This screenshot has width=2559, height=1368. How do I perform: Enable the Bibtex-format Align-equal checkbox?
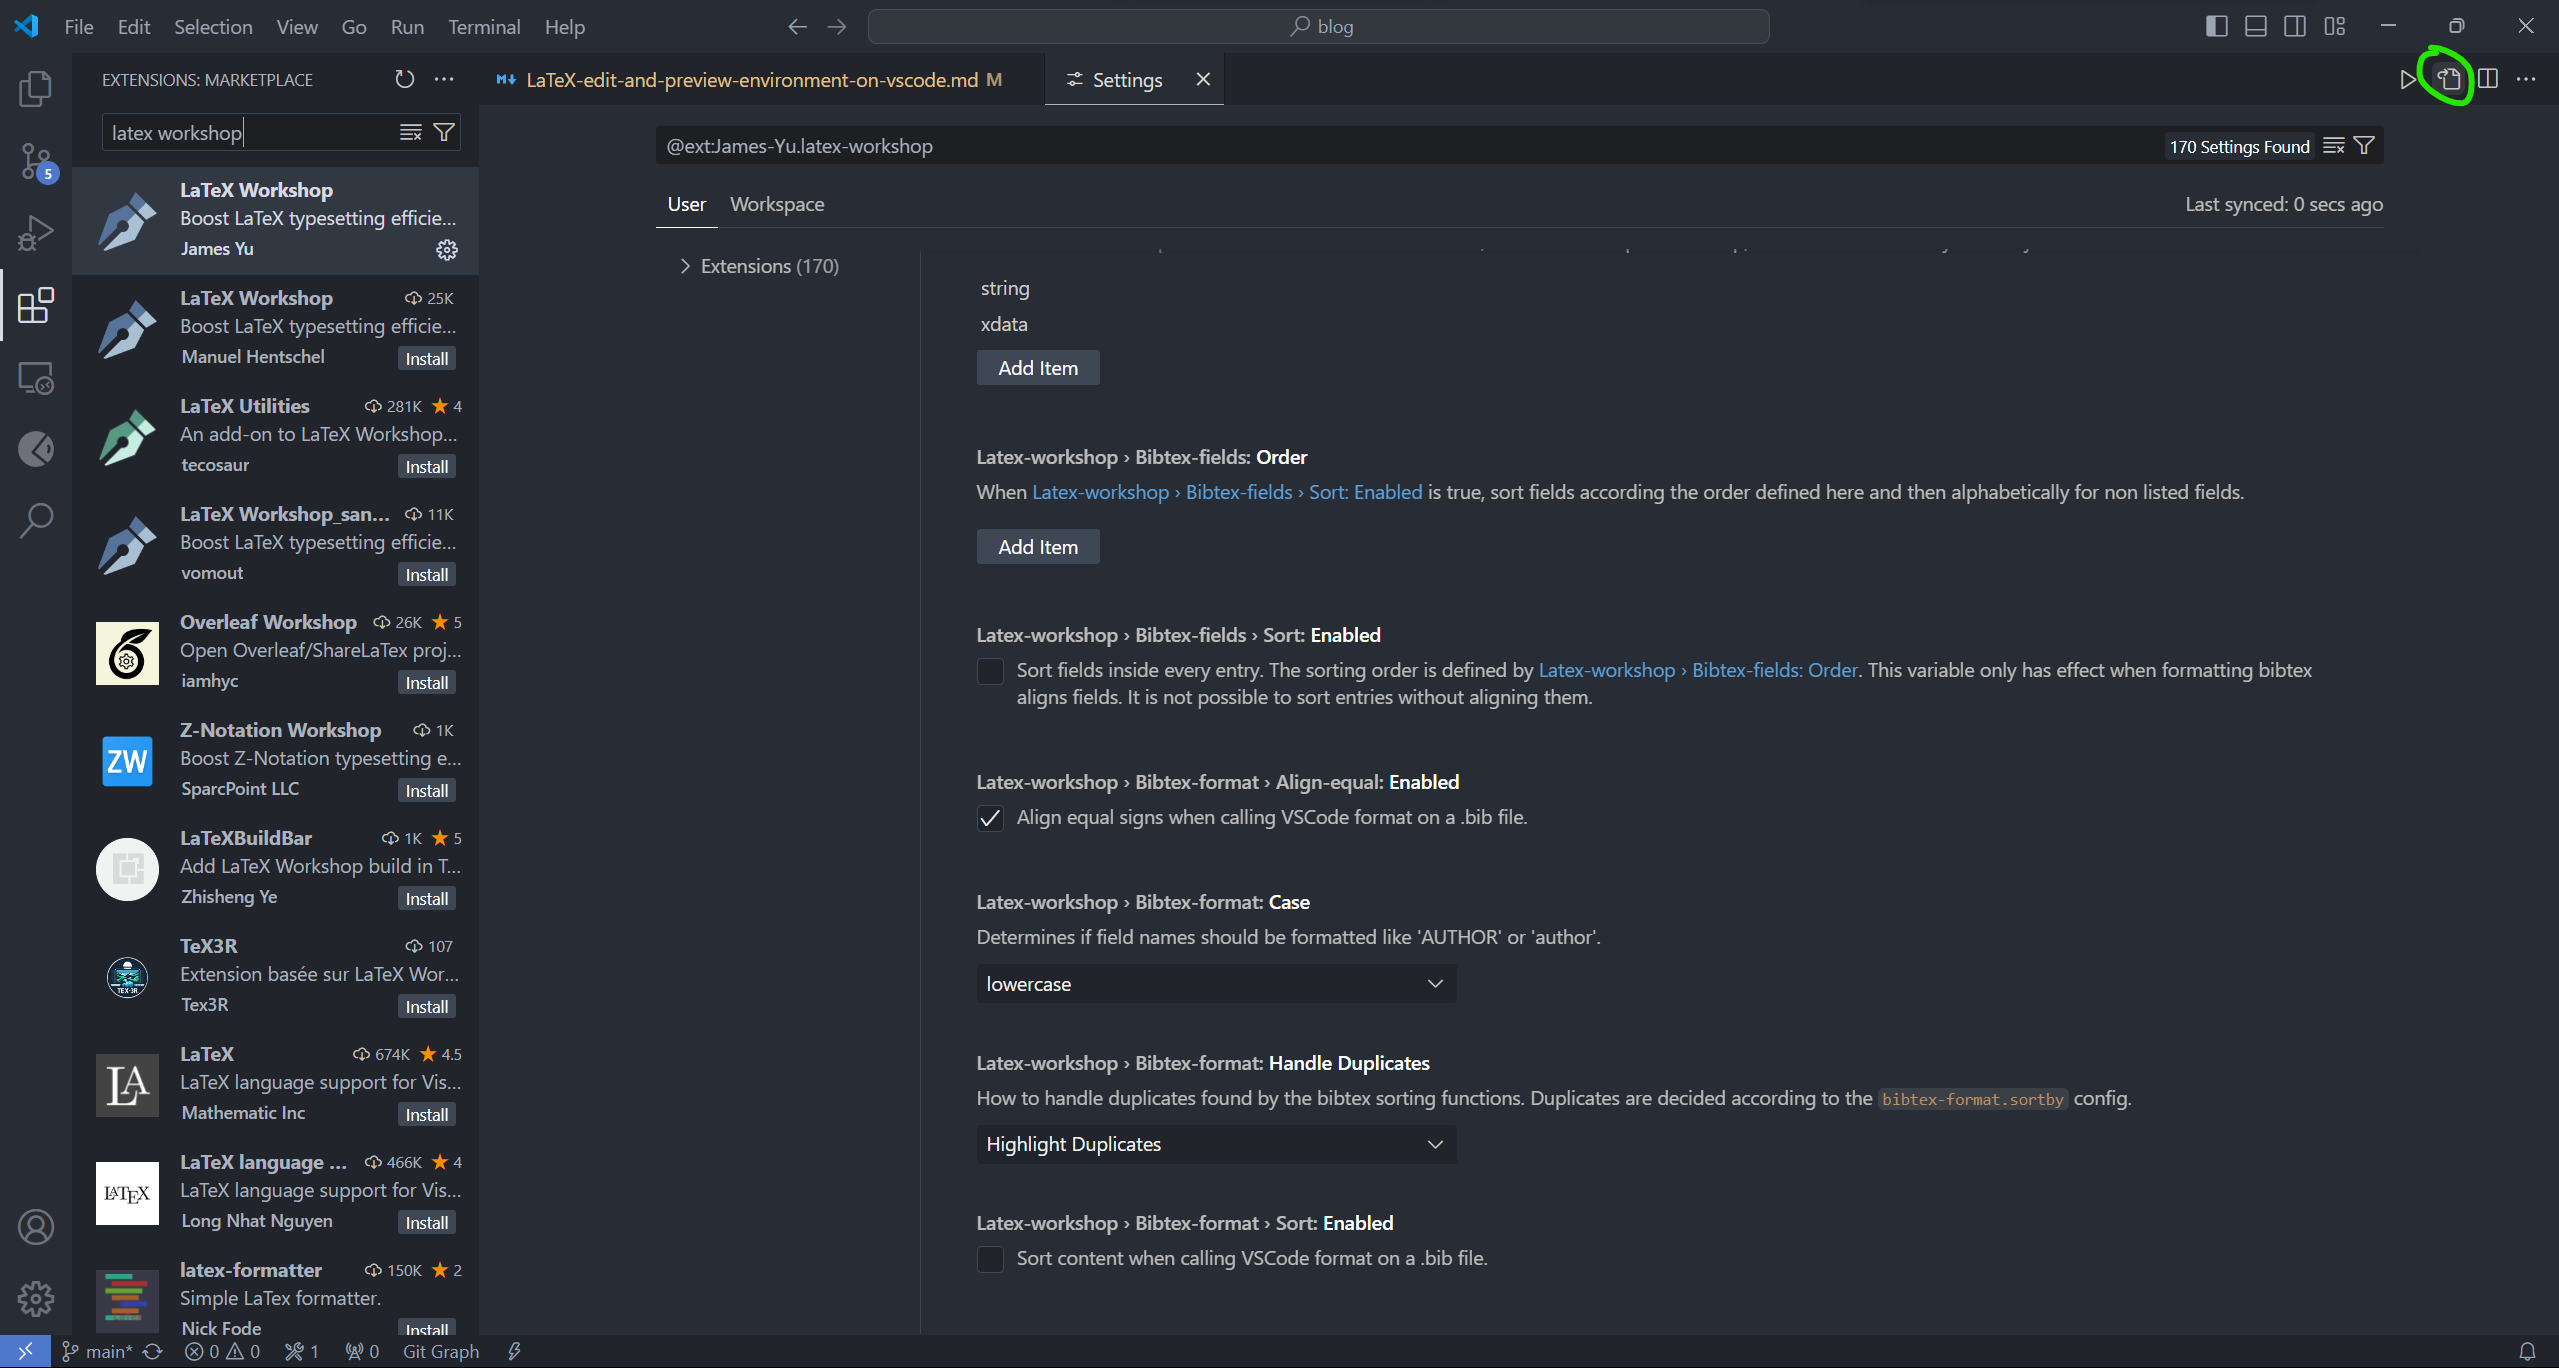coord(990,818)
